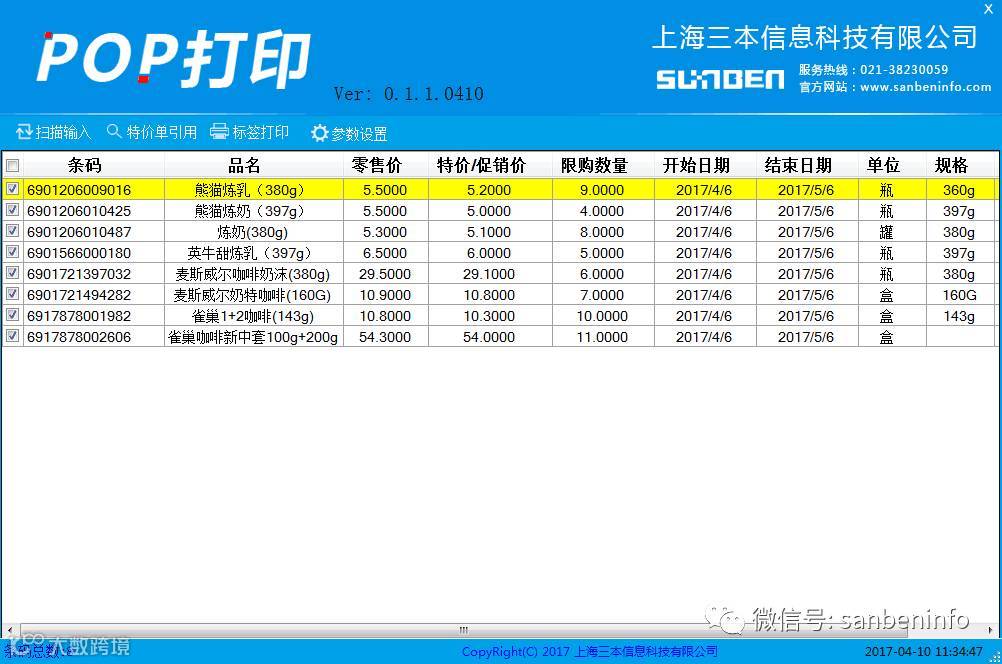Click the horizontal scrollbar left arrow
The height and width of the screenshot is (664, 1002).
tap(10, 630)
